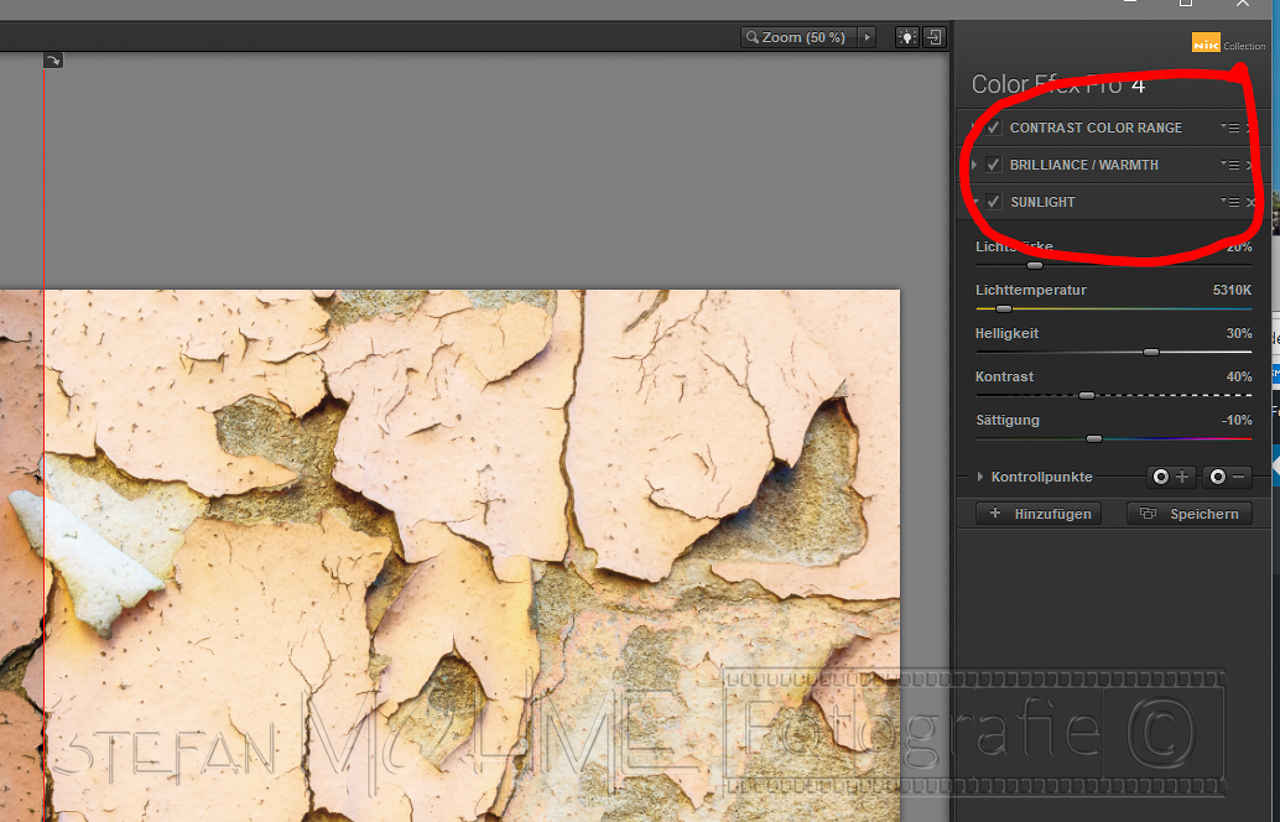
Task: Uncheck the Brilliance / Warmth filter
Action: 993,165
